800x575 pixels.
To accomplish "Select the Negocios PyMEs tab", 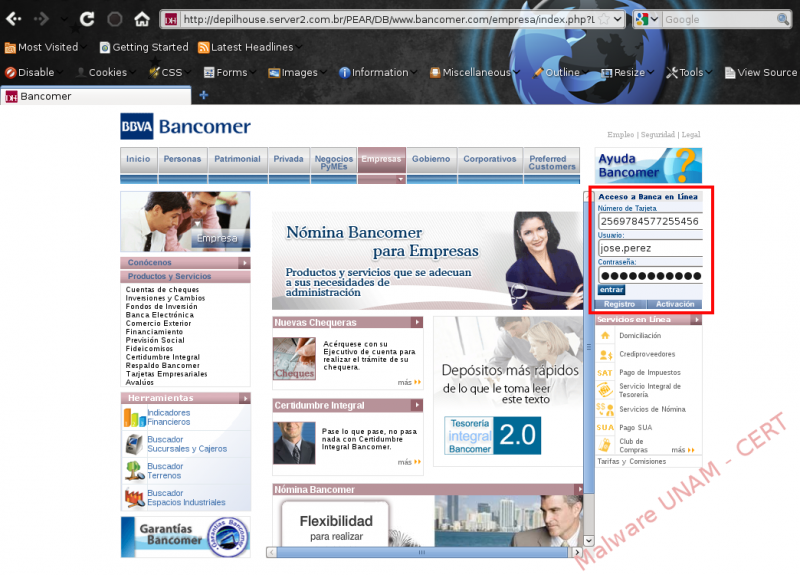I will tap(334, 162).
